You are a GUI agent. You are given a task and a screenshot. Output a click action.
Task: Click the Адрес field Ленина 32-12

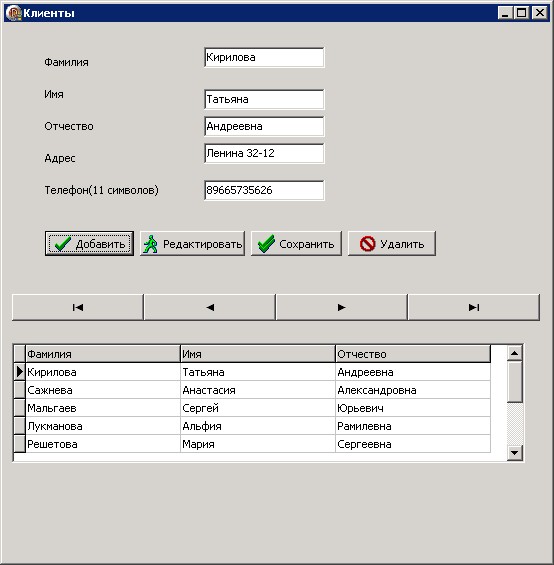[264, 153]
